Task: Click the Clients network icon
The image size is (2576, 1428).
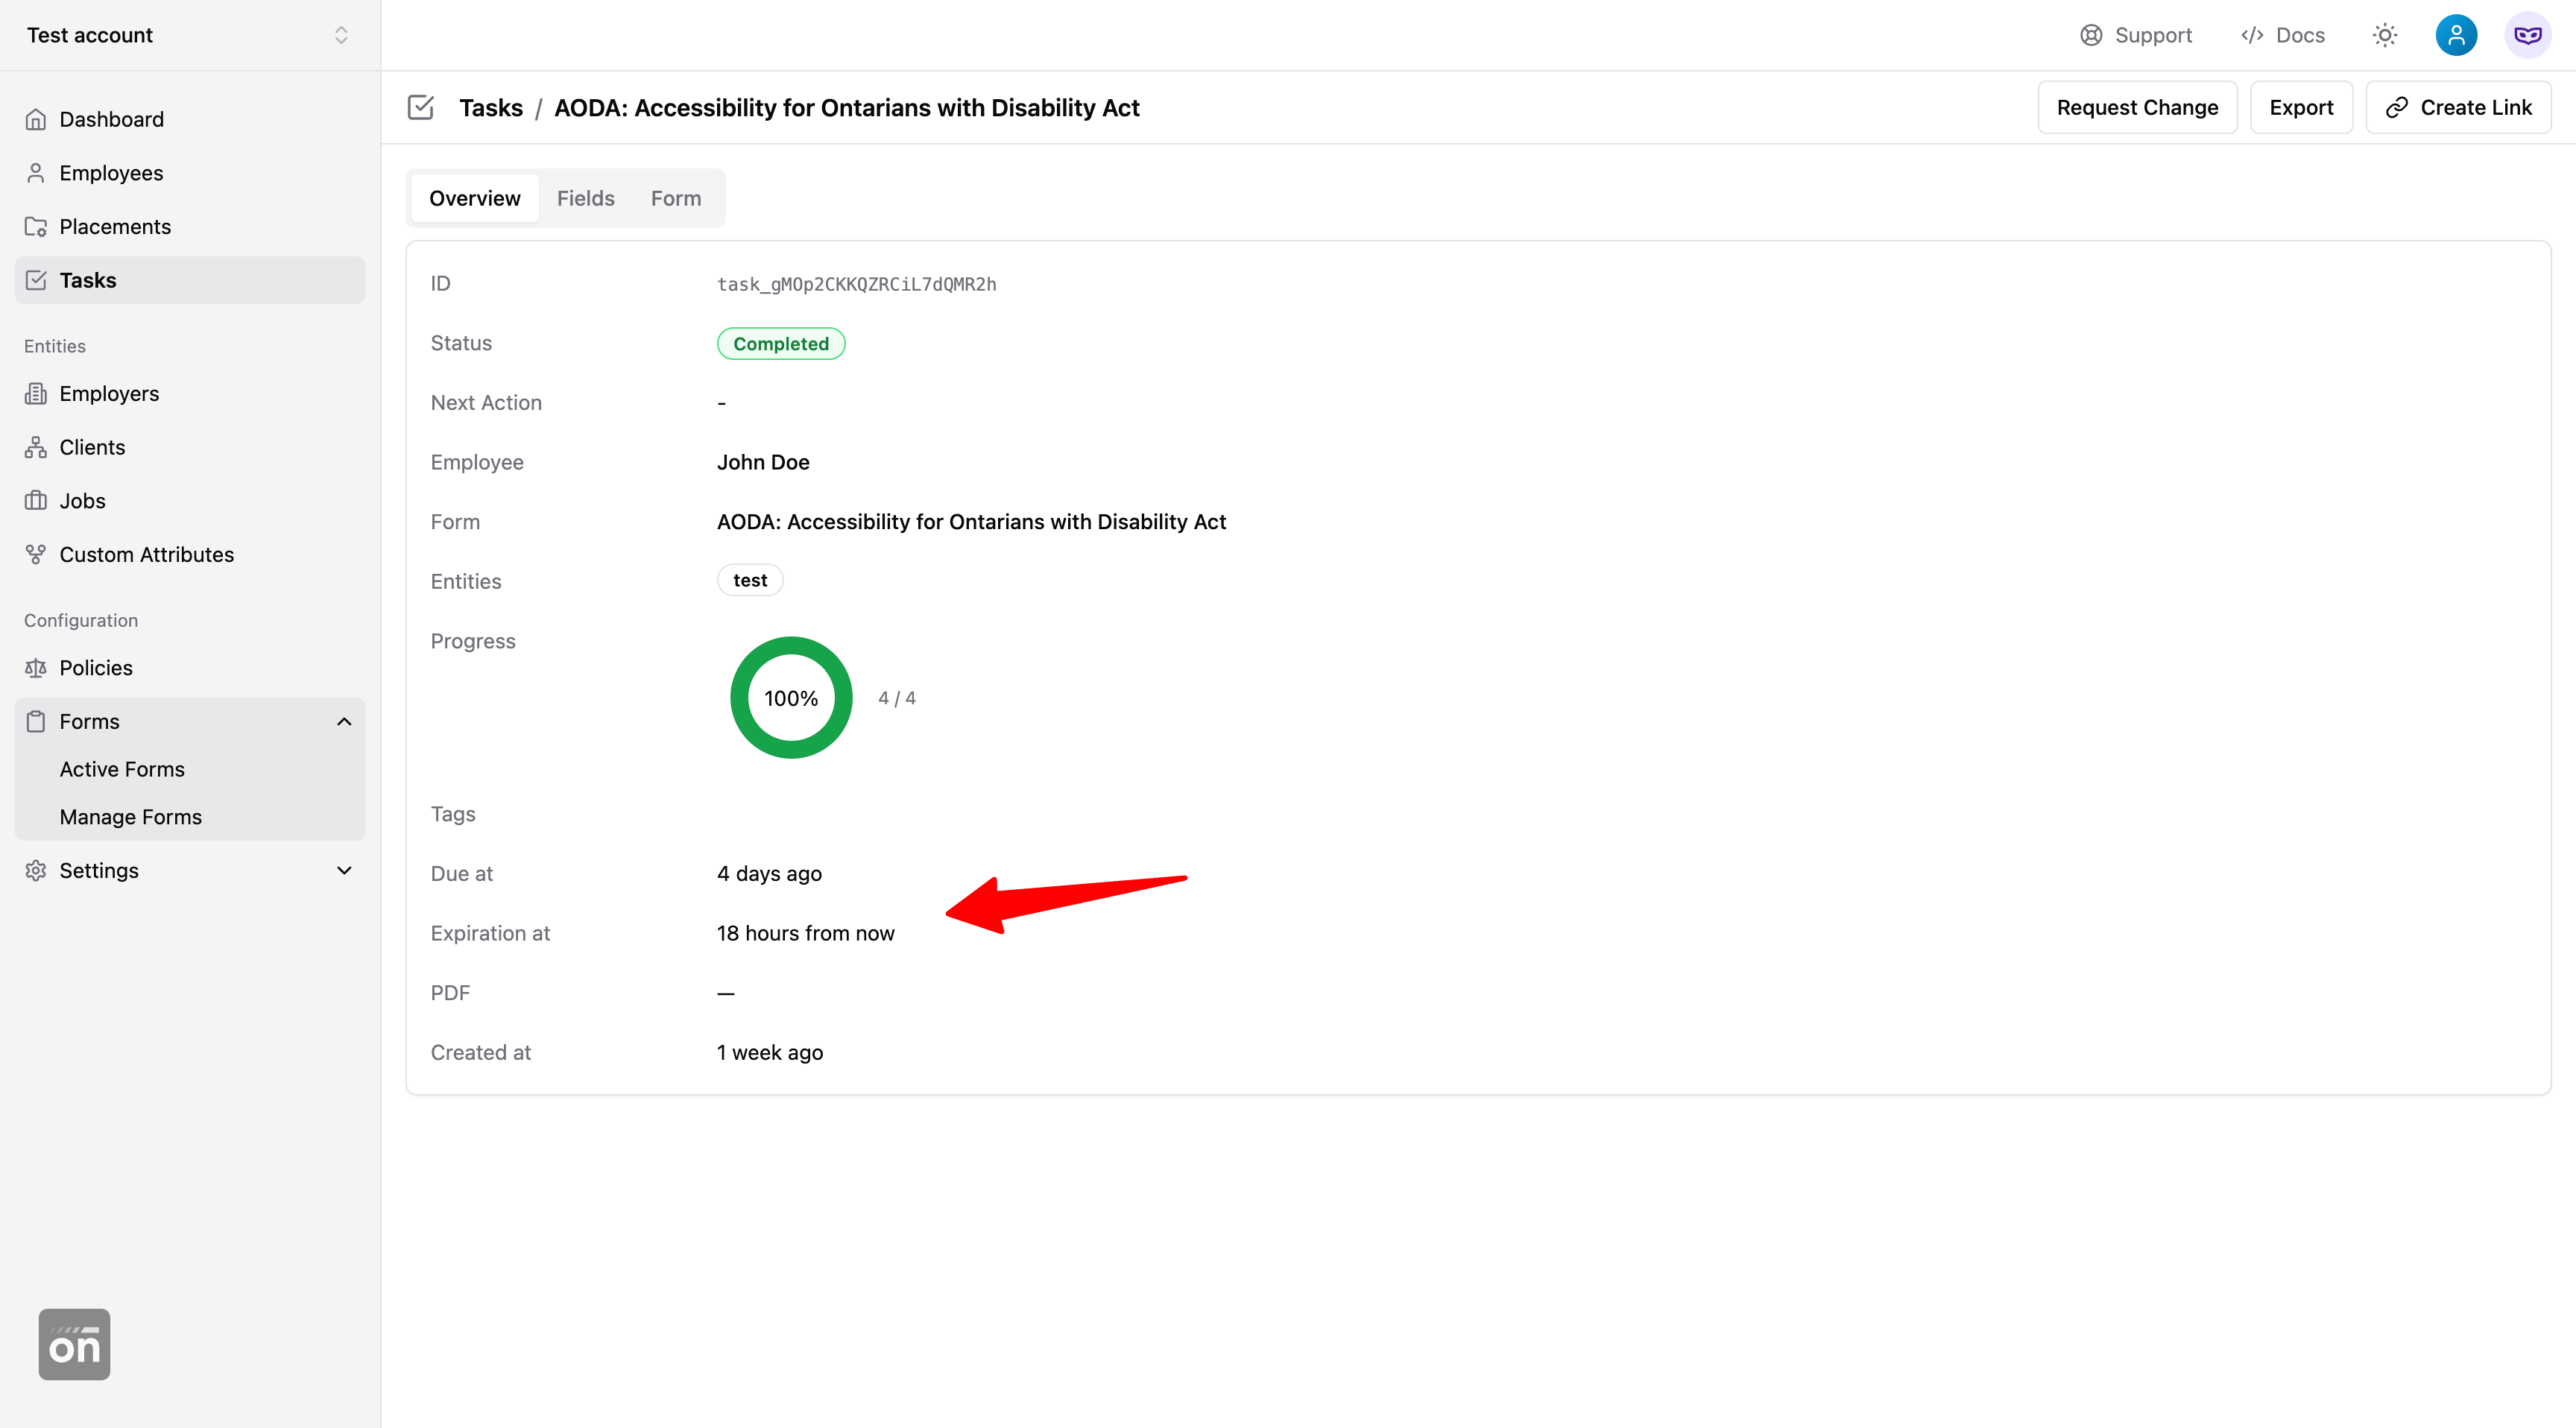Action: click(36, 447)
